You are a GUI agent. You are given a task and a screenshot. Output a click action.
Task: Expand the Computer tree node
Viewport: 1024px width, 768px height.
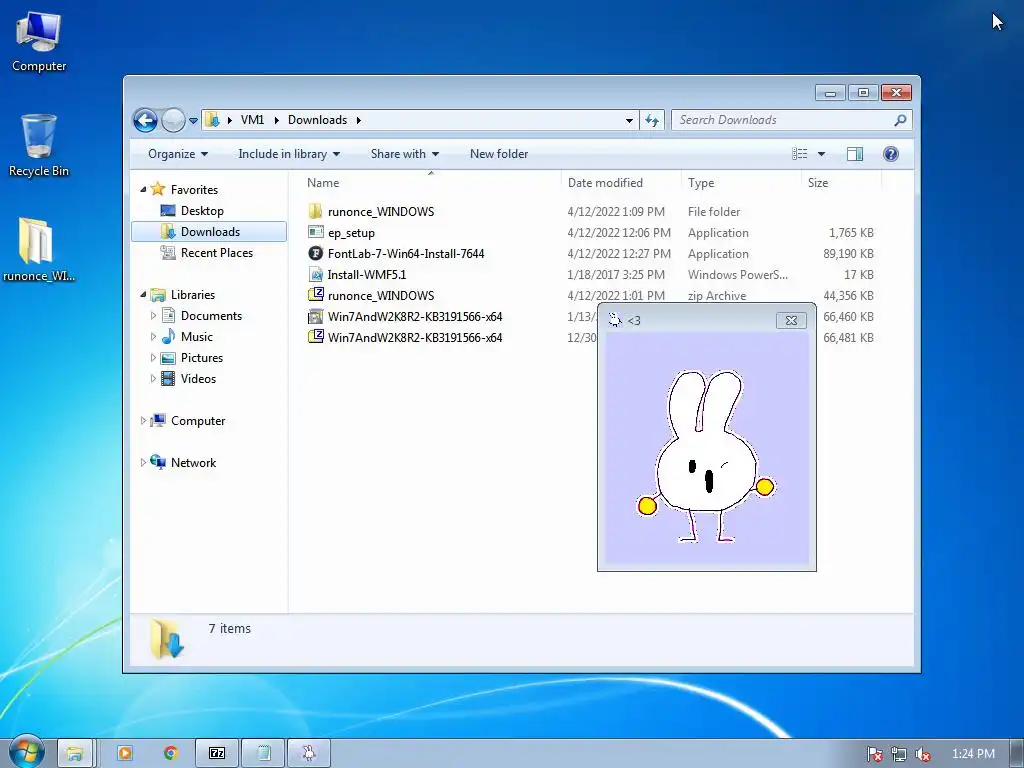(144, 421)
